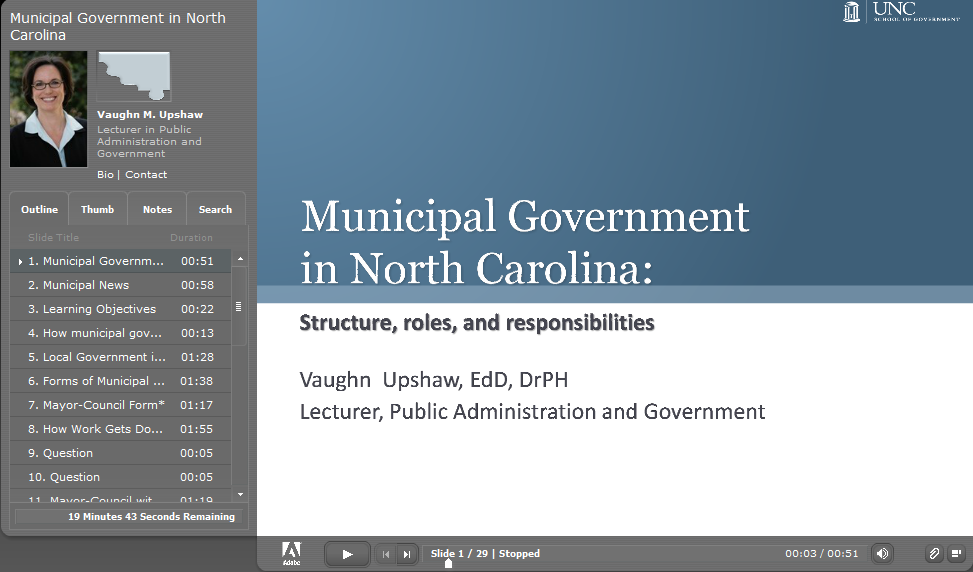Switch to the Thumb tab
This screenshot has height=572, width=973.
(x=97, y=209)
